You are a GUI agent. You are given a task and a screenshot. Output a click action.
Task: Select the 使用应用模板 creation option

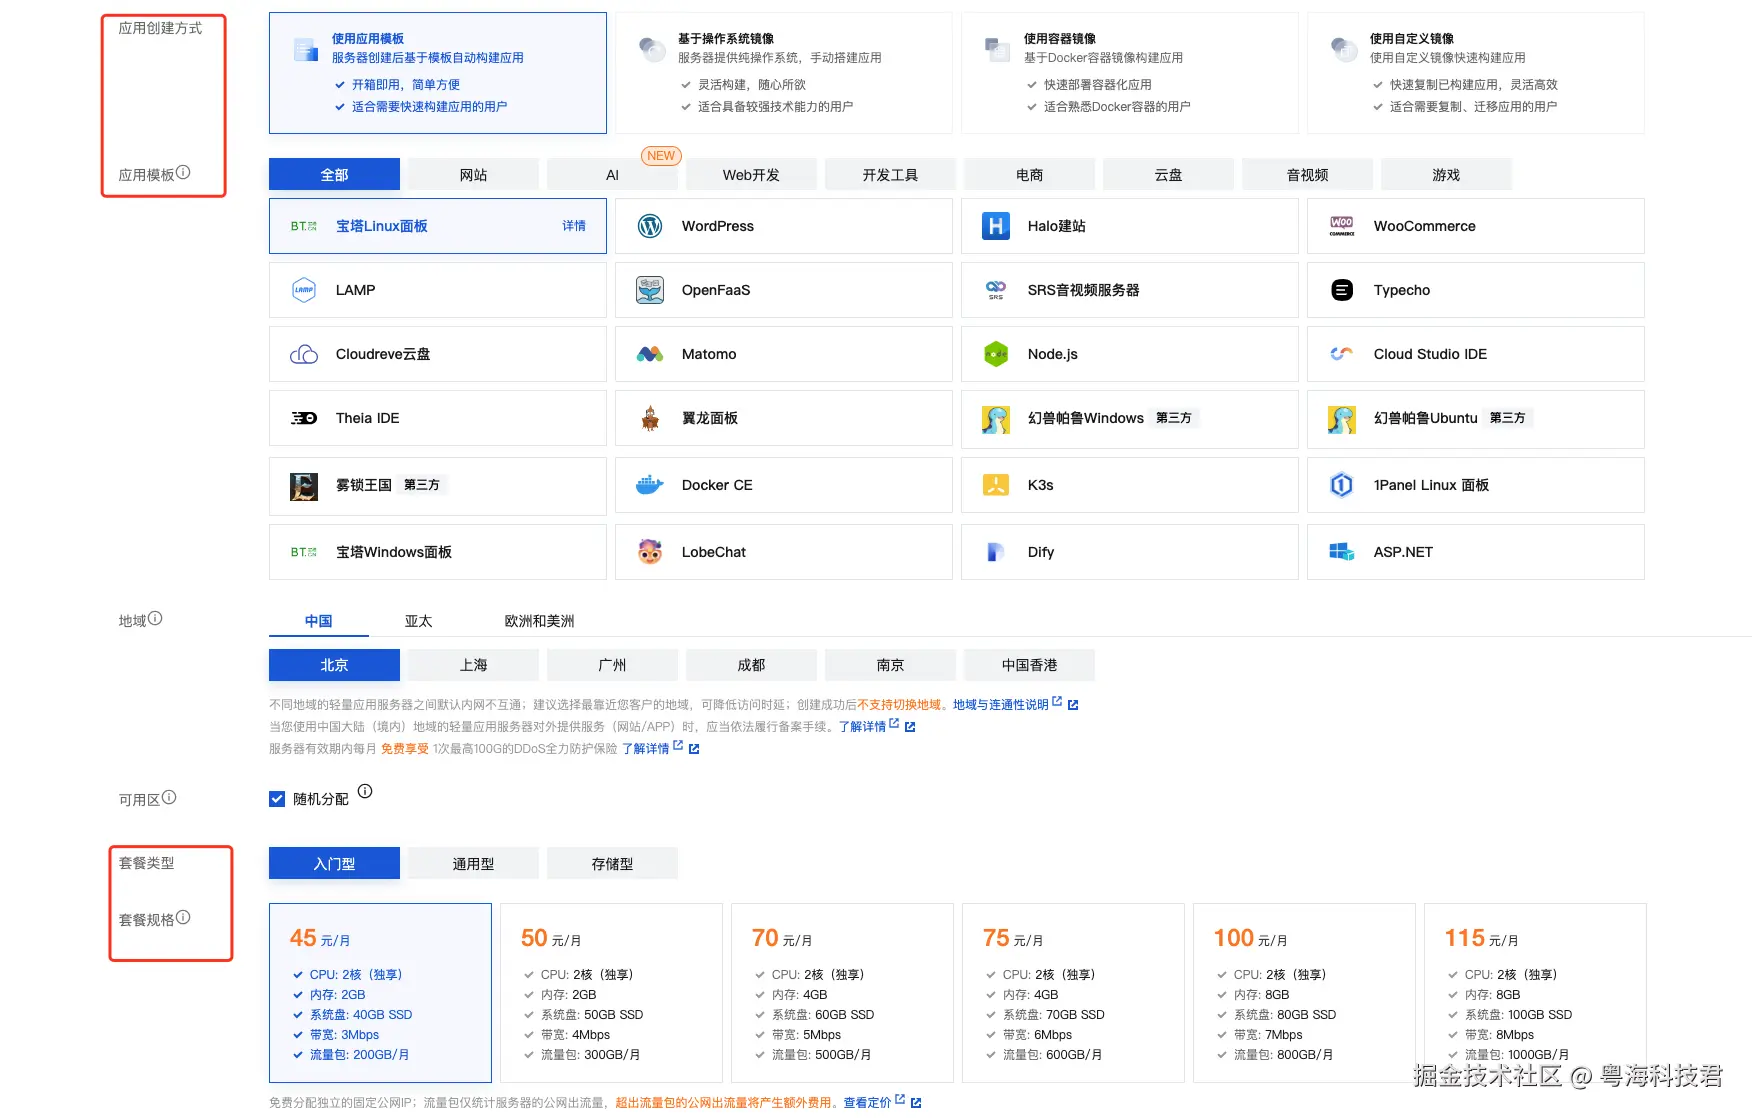coord(438,73)
